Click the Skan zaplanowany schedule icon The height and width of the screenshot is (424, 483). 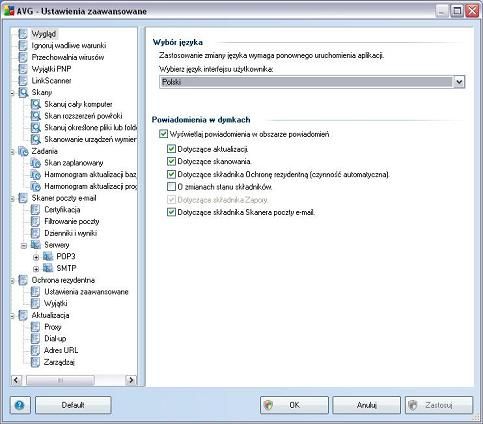(x=36, y=163)
